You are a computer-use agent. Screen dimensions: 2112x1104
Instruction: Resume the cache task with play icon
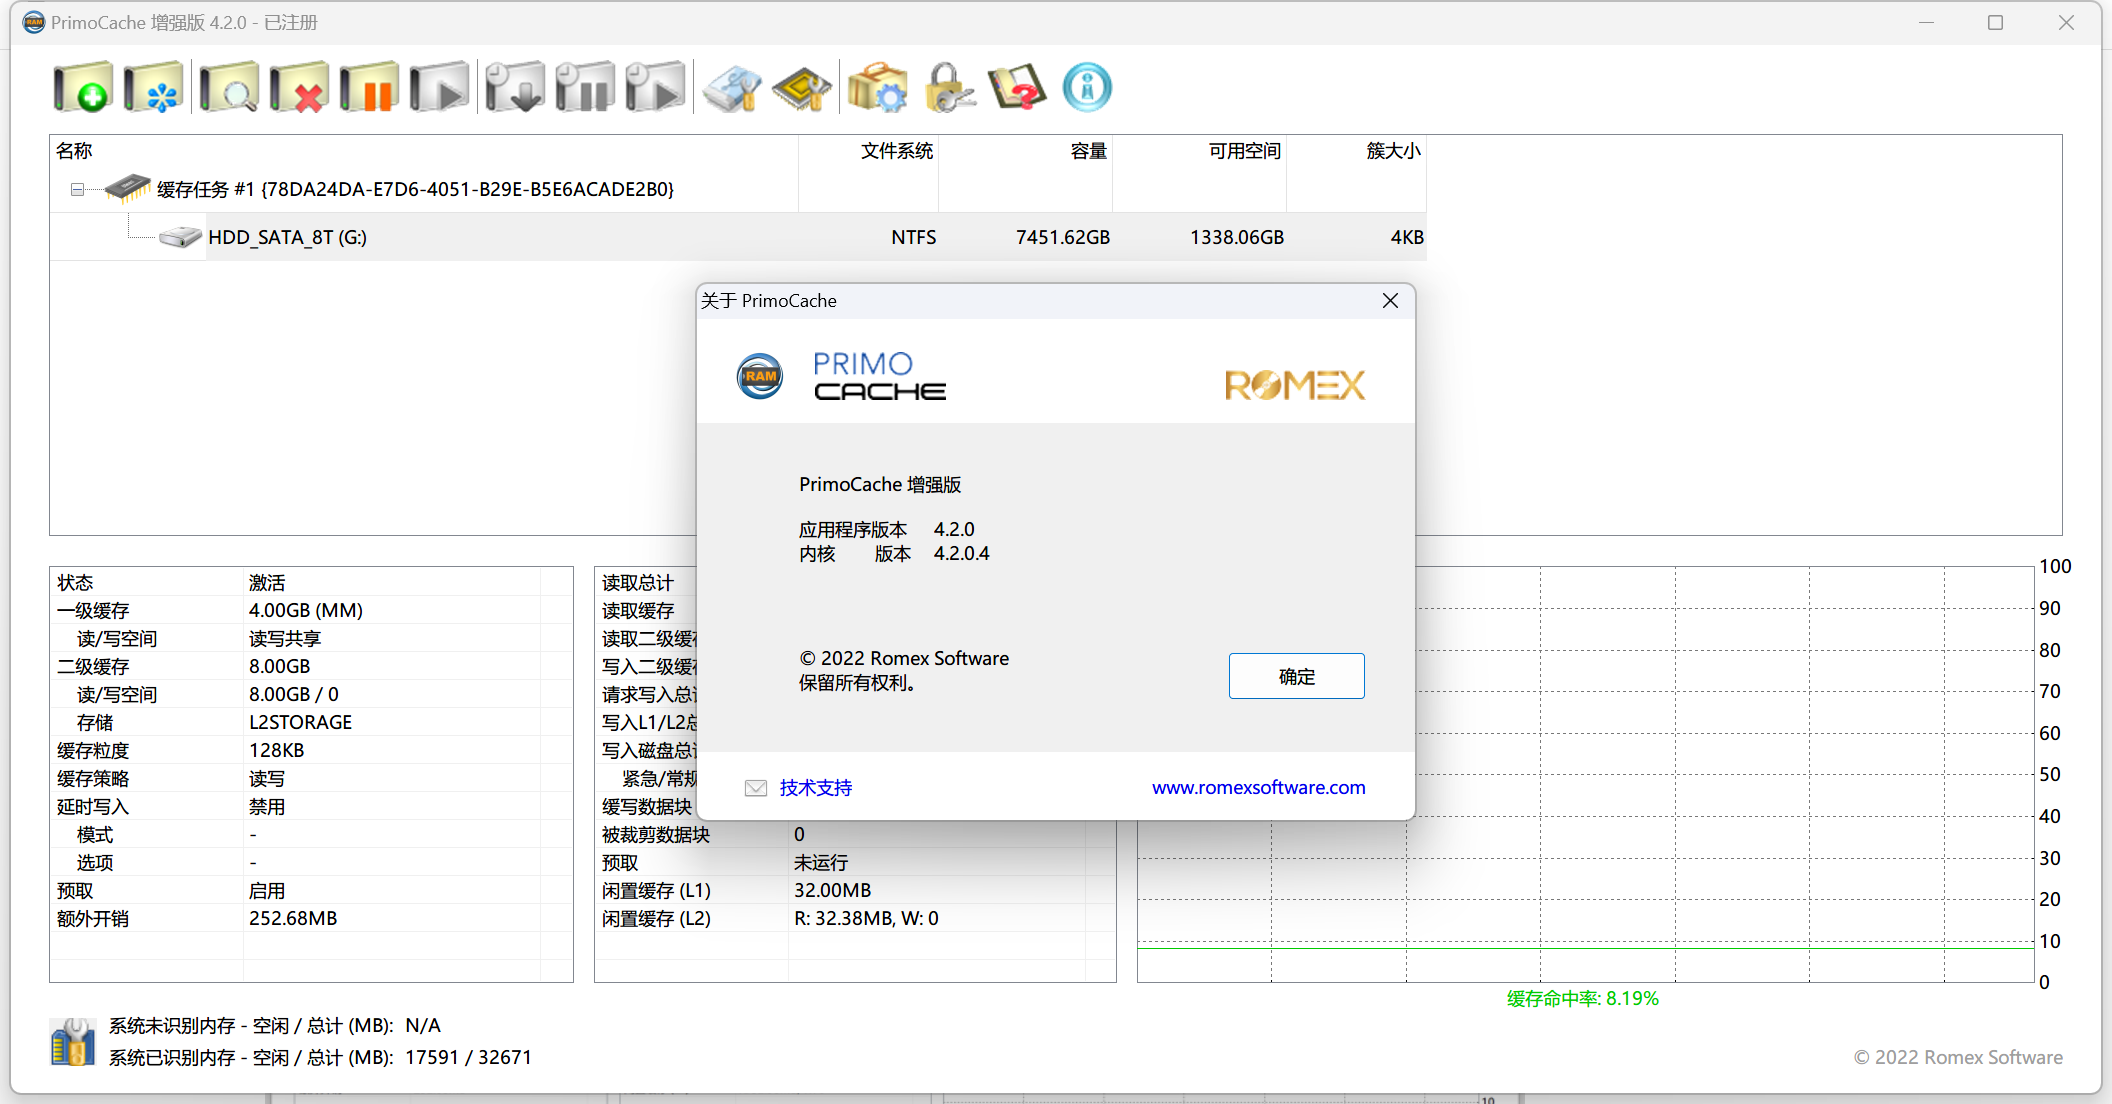439,88
